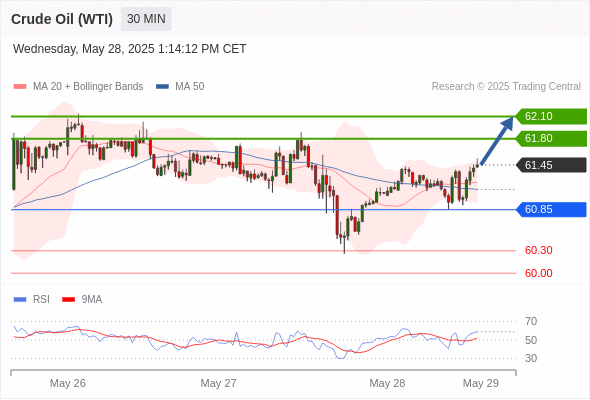Click the 9MA legend label
This screenshot has width=590, height=400.
pos(92,300)
